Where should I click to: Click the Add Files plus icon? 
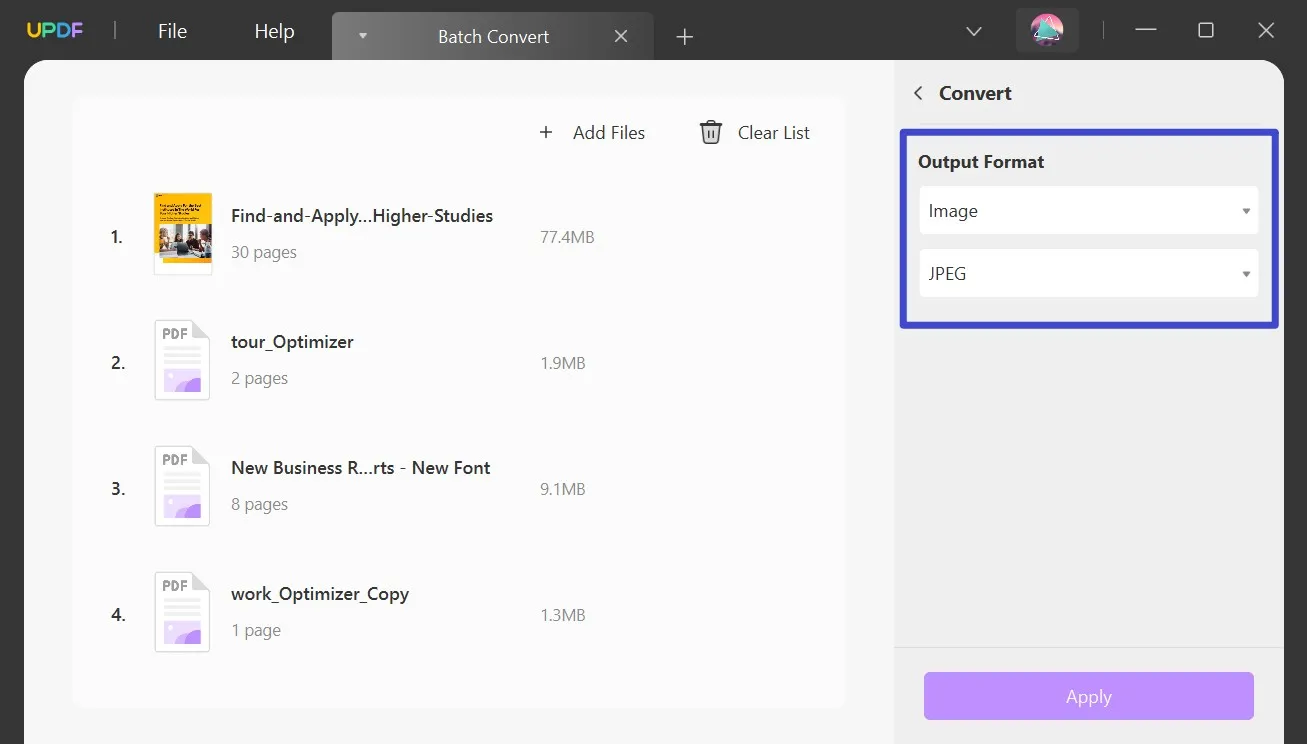(x=545, y=132)
